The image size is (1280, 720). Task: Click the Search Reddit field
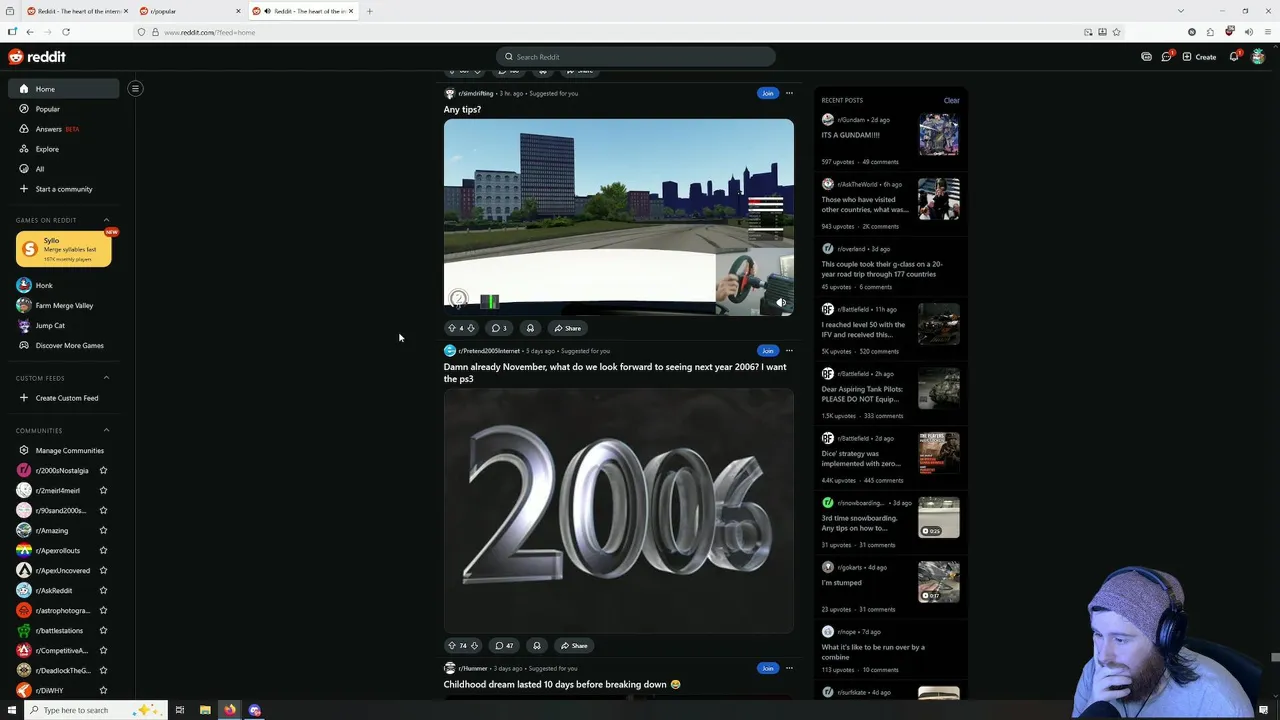(x=635, y=57)
